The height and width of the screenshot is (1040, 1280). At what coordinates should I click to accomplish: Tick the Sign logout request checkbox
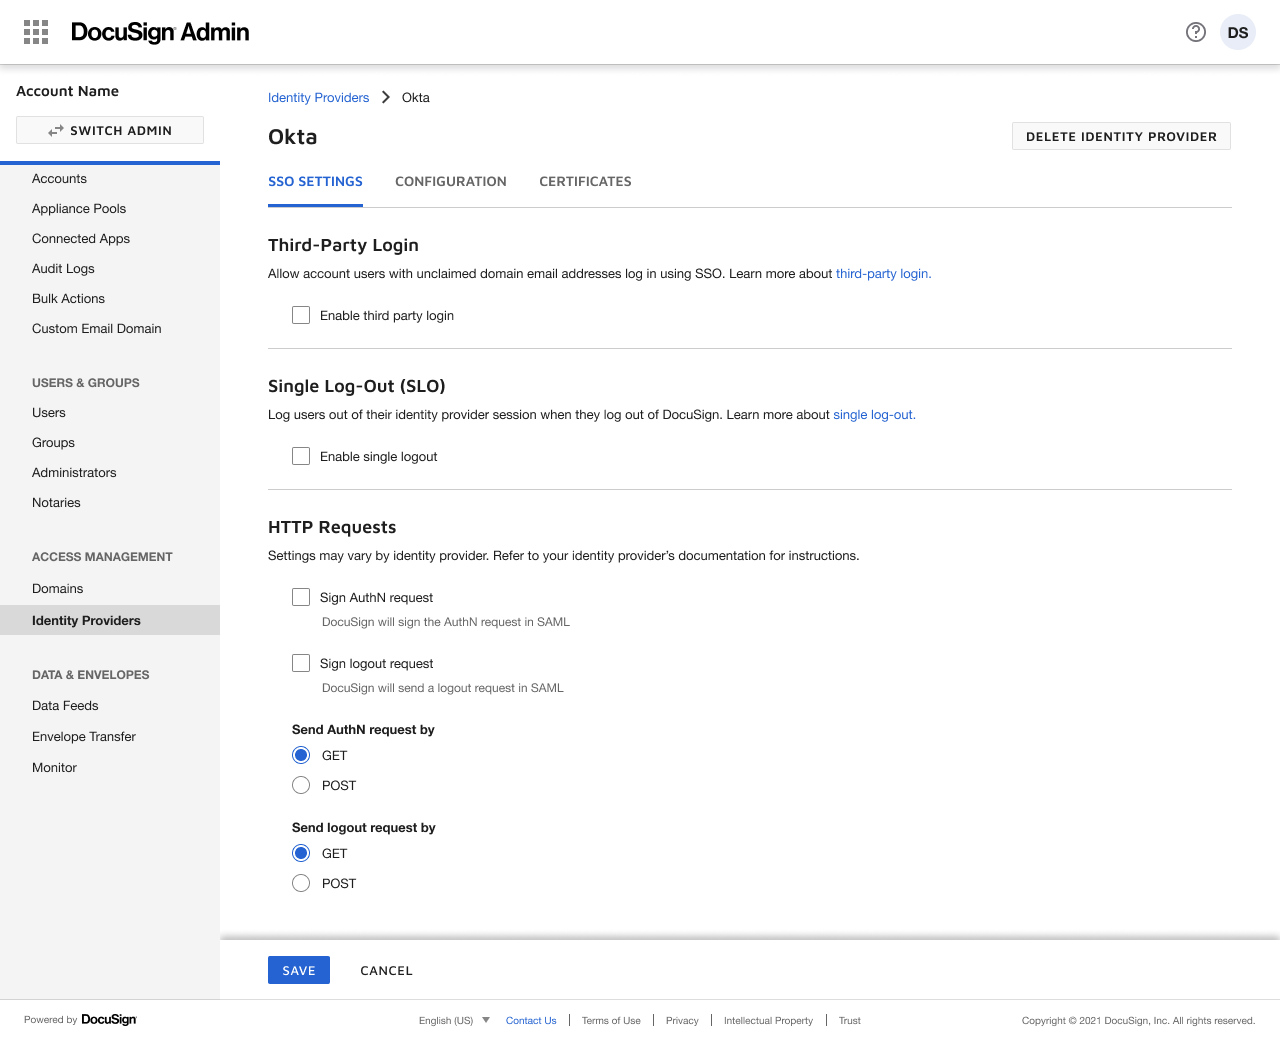[301, 663]
